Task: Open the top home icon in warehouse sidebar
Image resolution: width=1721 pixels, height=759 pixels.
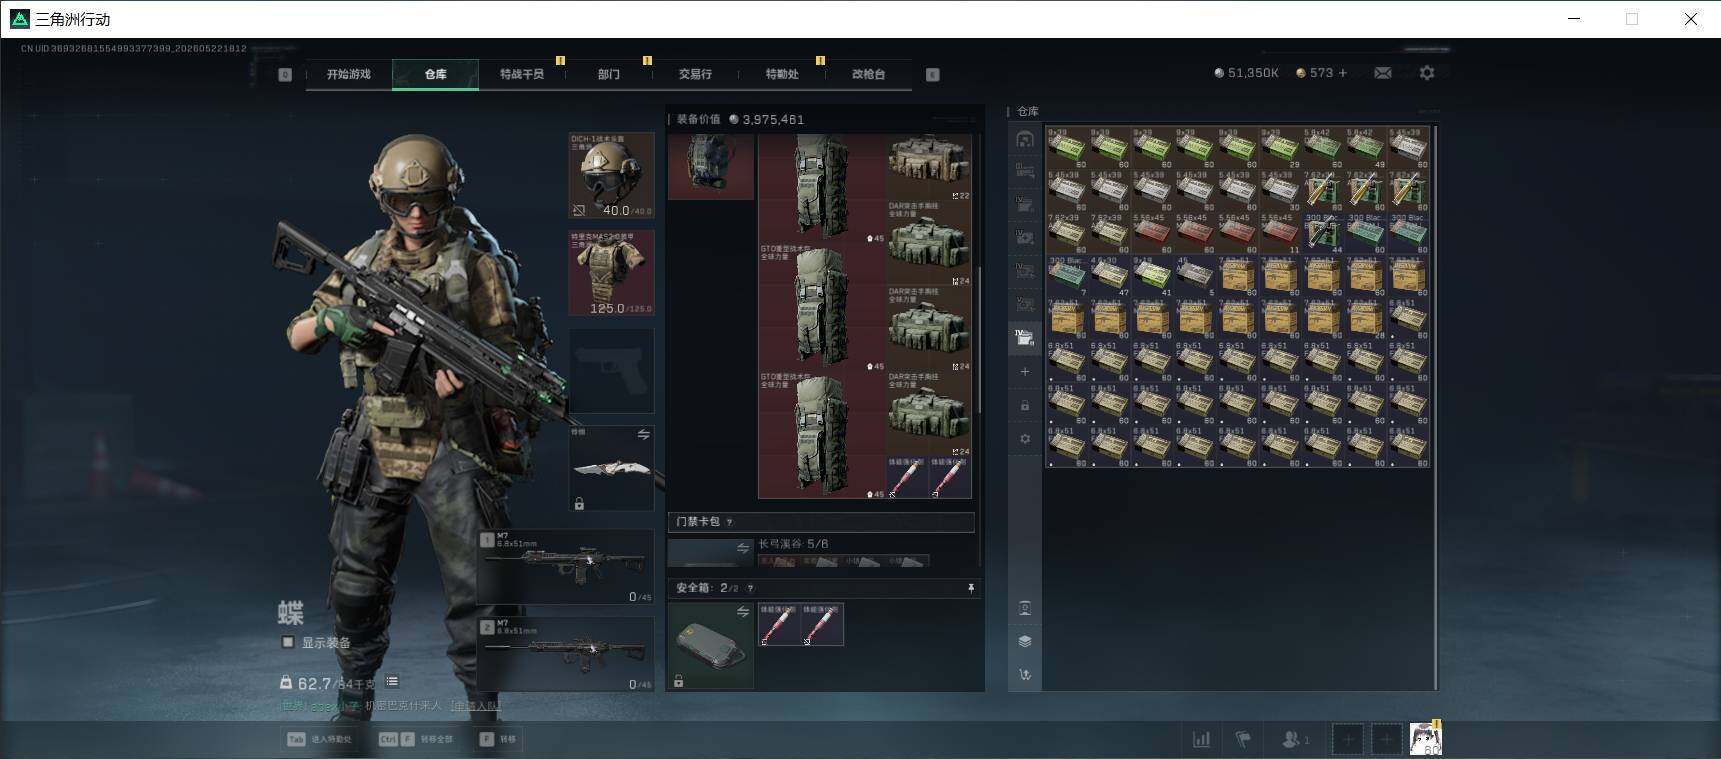Action: [1025, 139]
